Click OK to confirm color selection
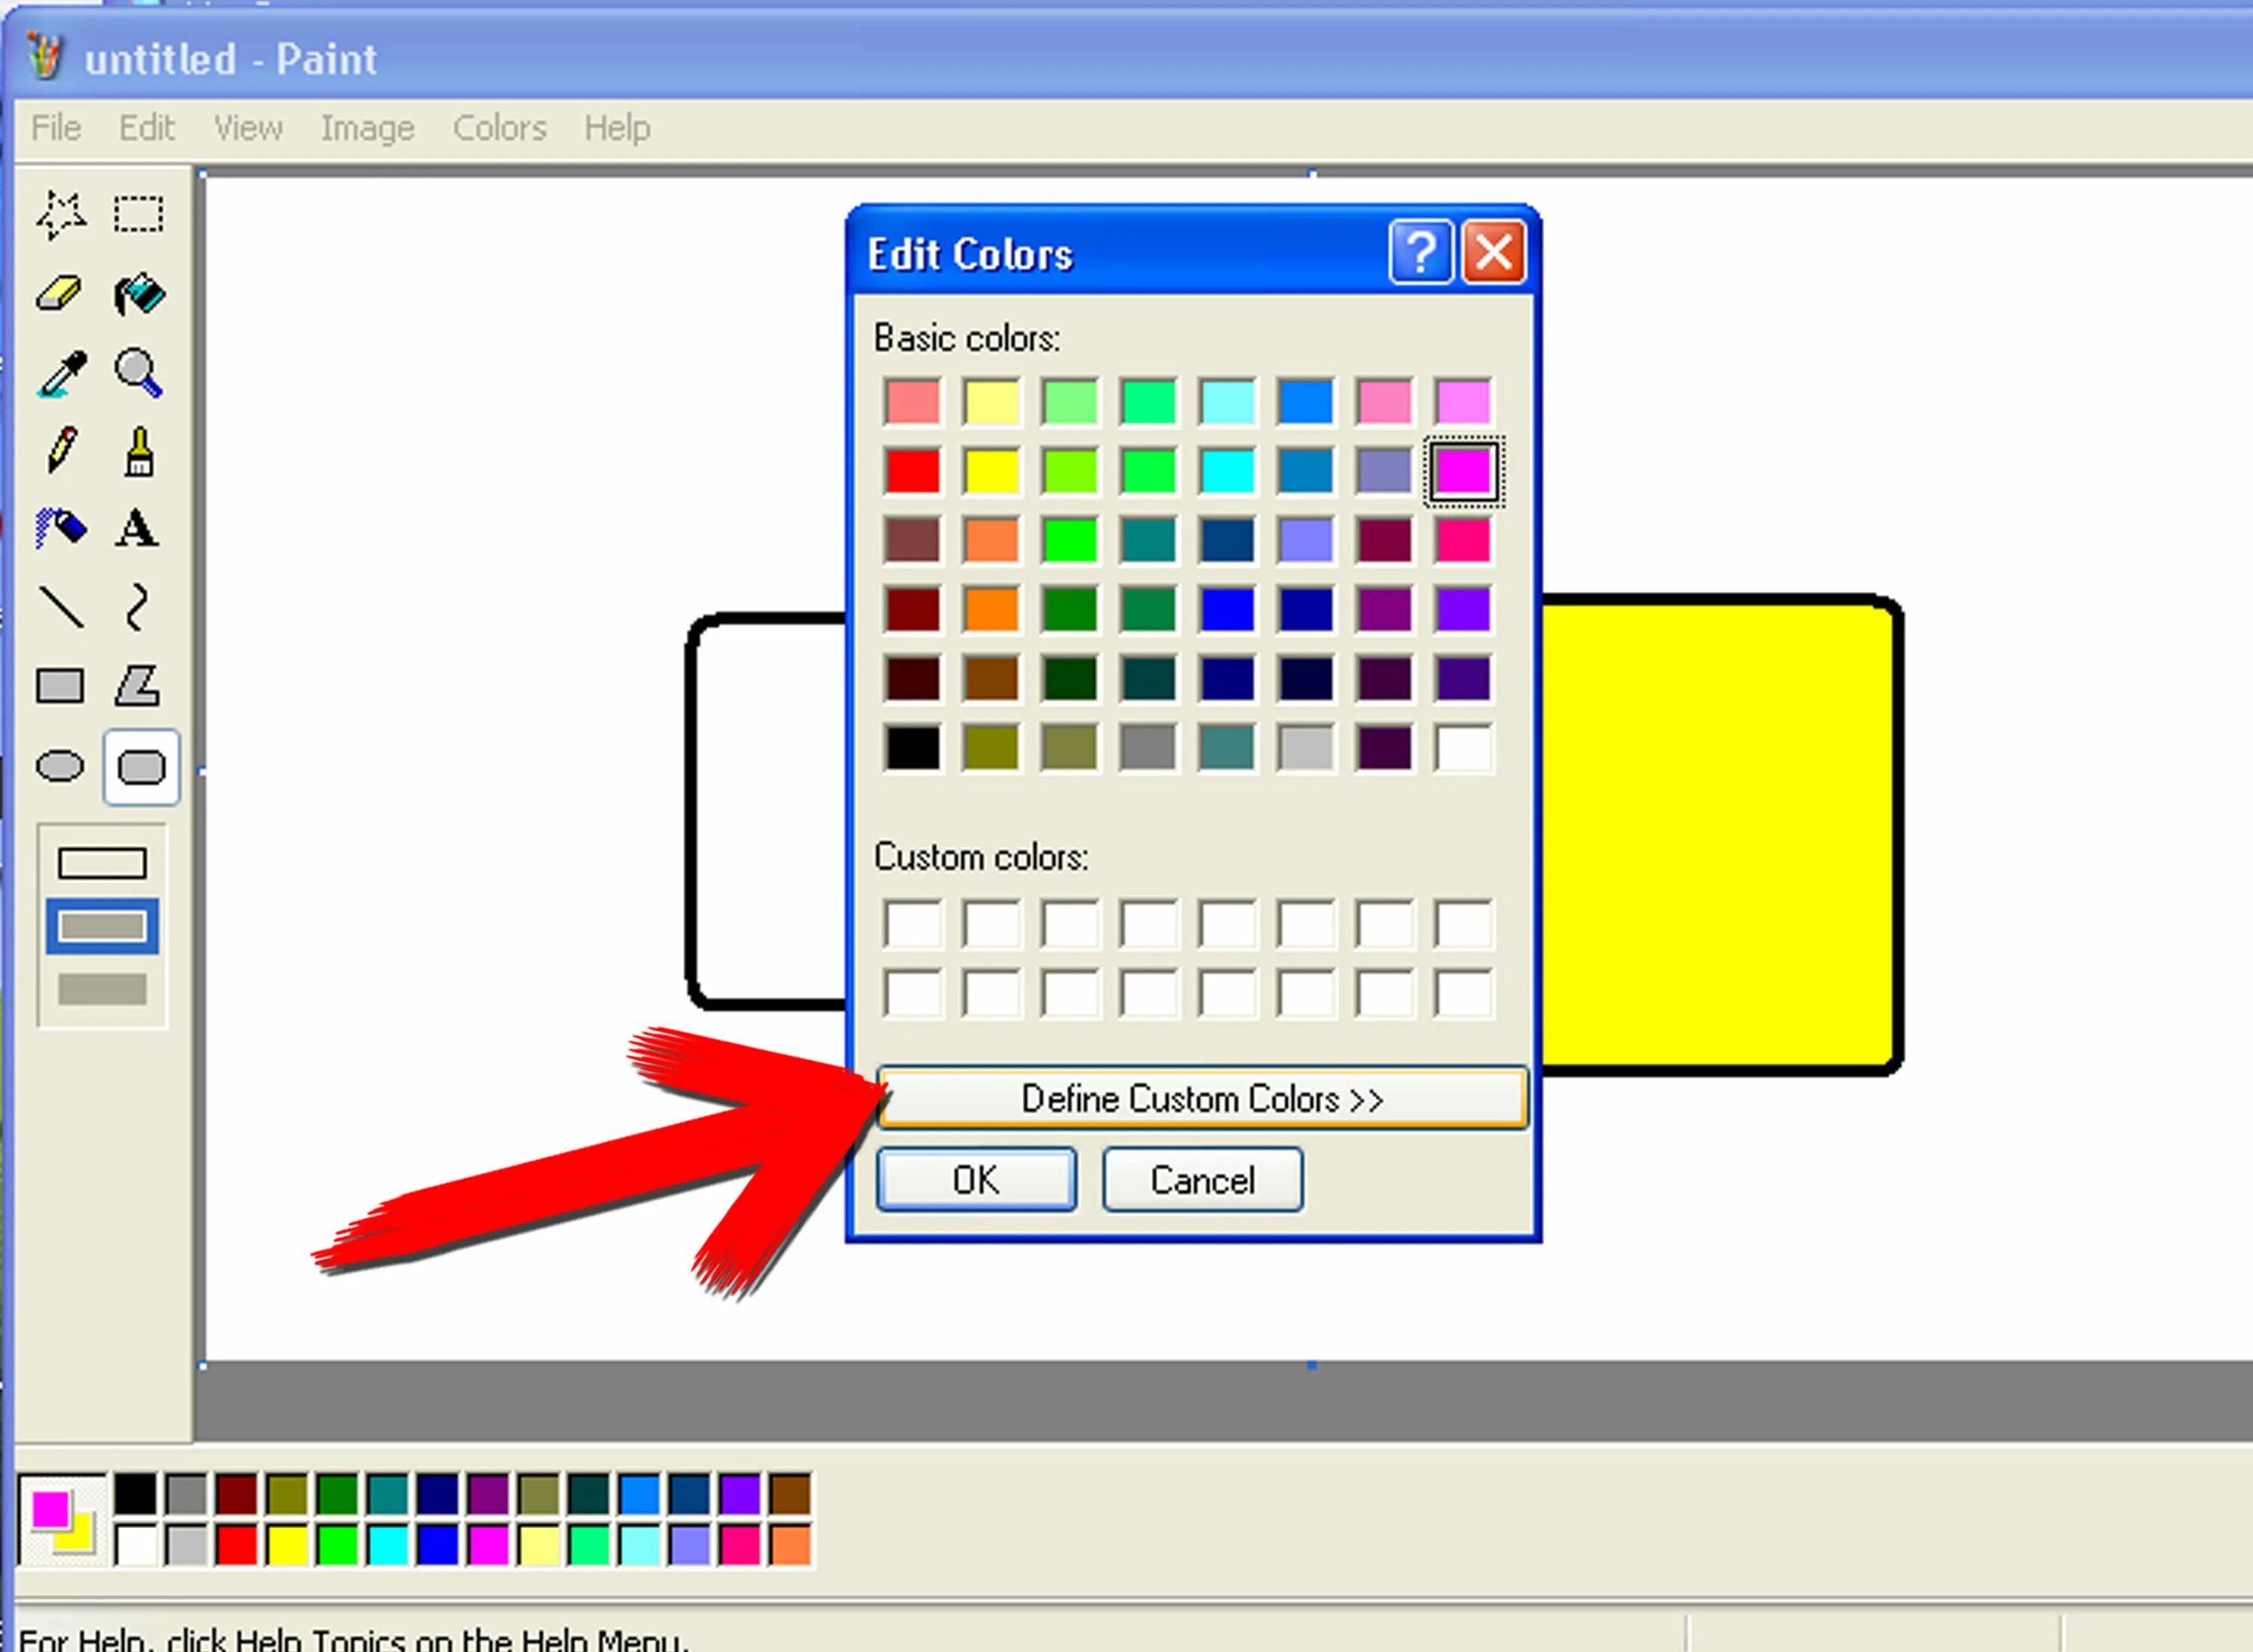Screen dimensions: 2253x1652 tap(974, 1178)
